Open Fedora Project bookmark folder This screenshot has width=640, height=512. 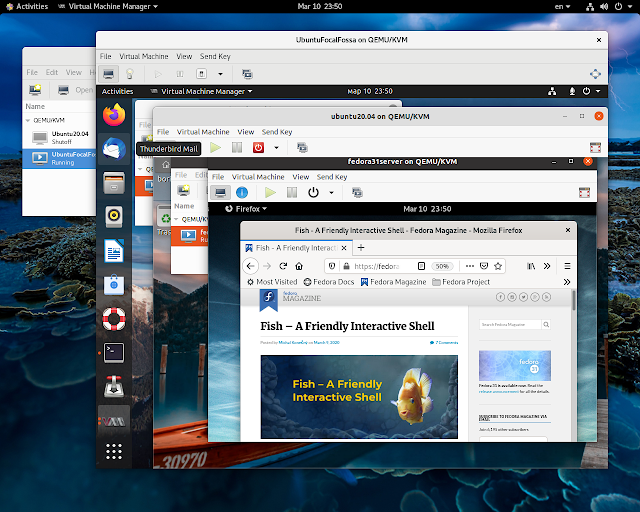[x=461, y=282]
